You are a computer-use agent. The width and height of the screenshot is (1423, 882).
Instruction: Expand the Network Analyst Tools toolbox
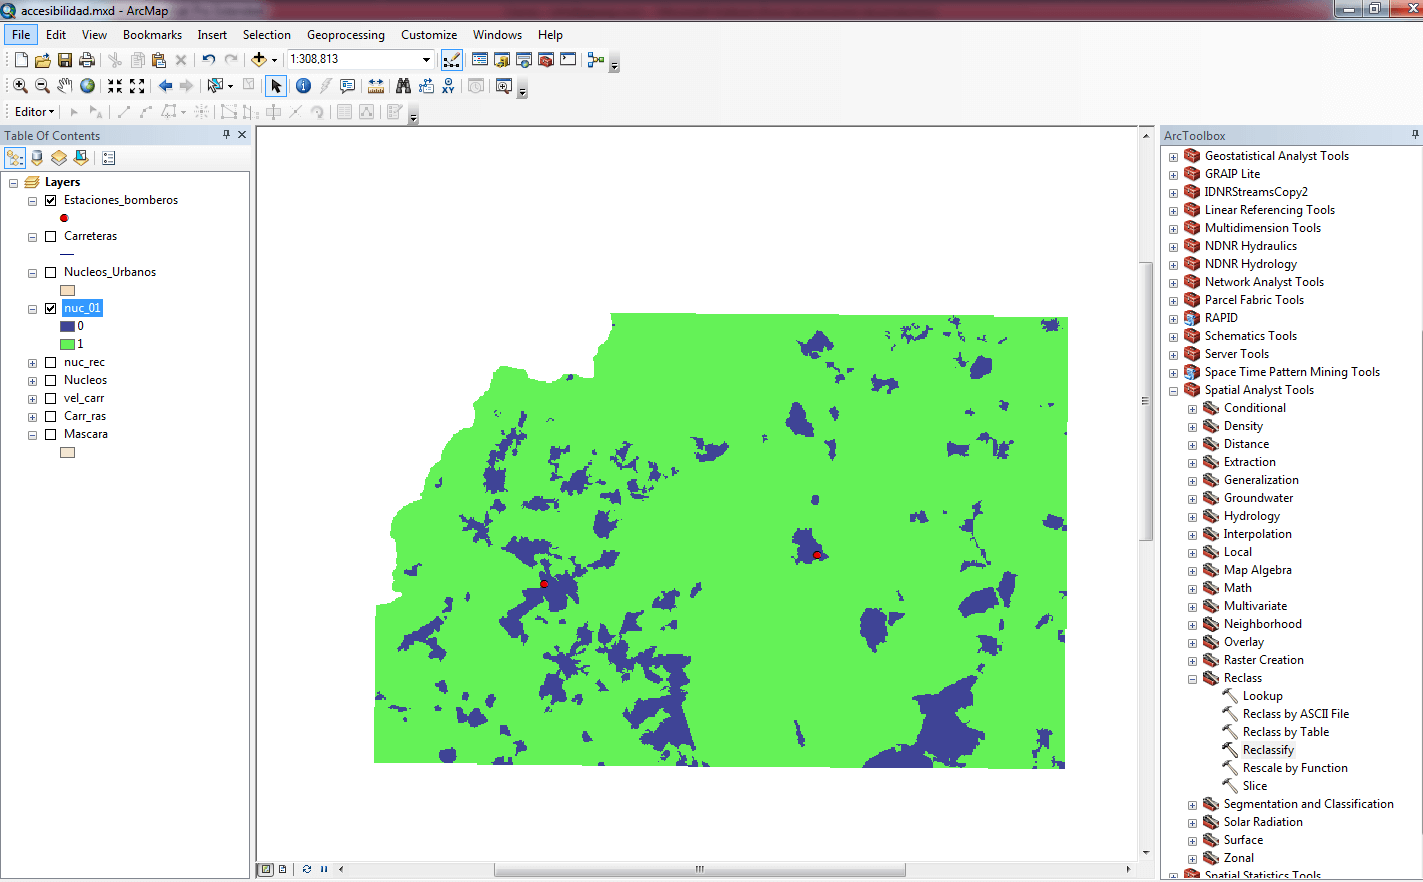point(1173,283)
